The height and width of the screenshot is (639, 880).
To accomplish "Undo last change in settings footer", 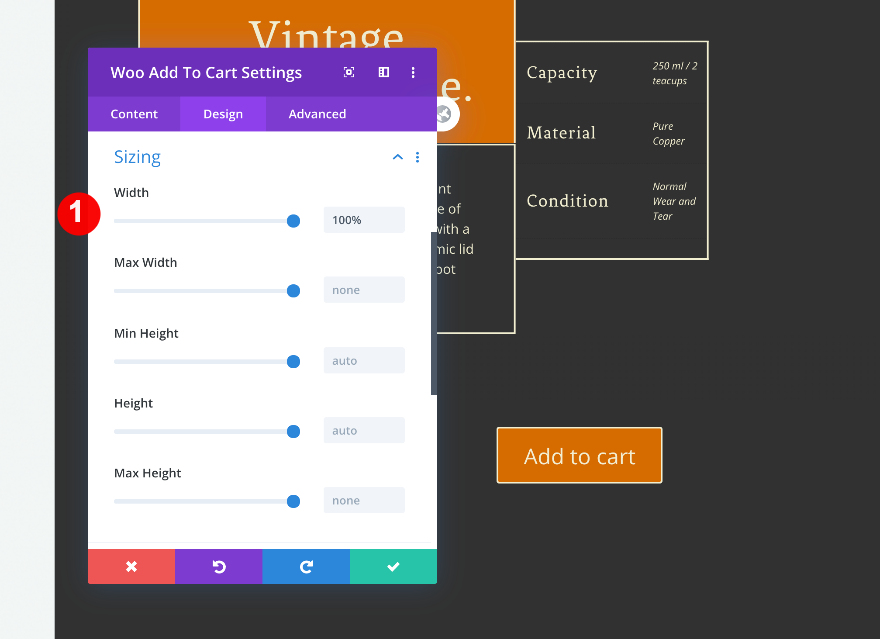I will click(218, 566).
